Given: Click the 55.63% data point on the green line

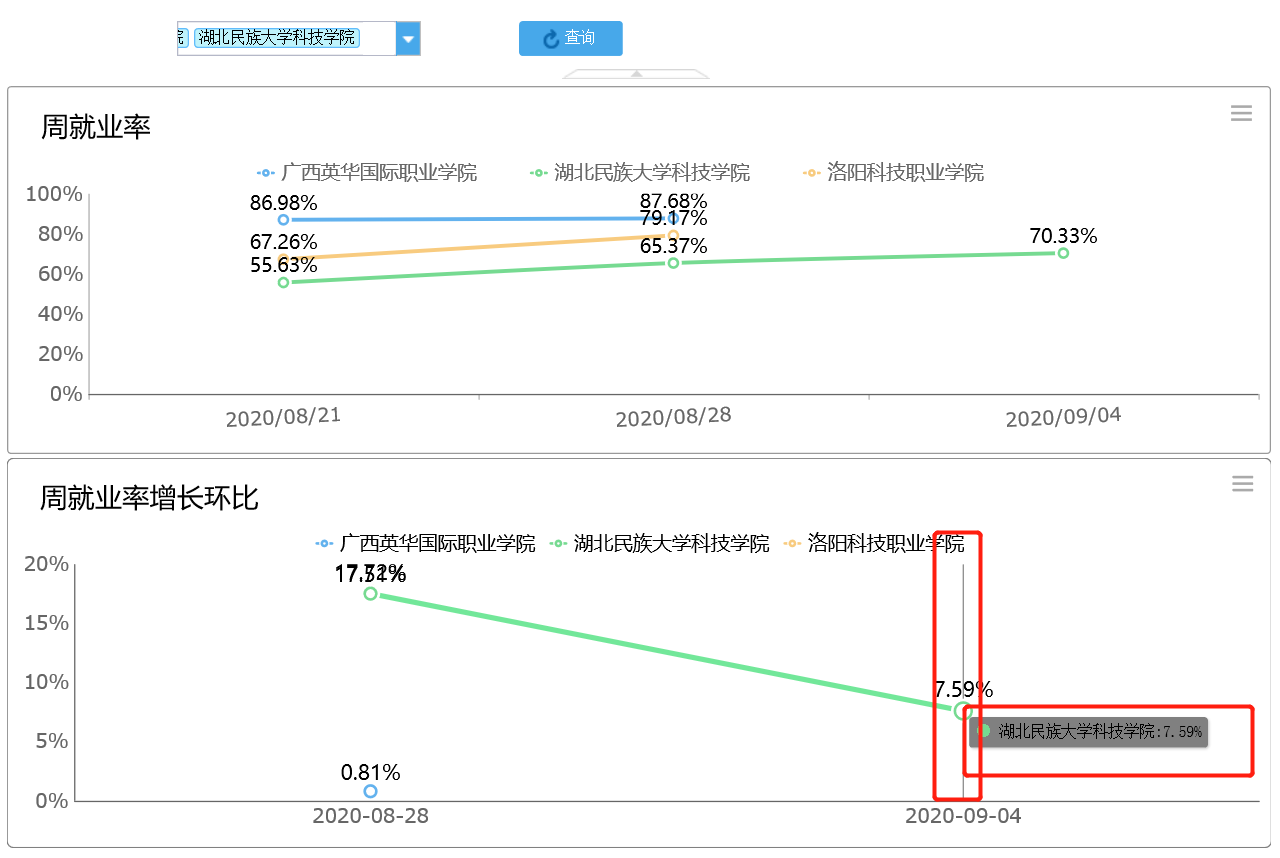Looking at the screenshot, I should pos(283,282).
